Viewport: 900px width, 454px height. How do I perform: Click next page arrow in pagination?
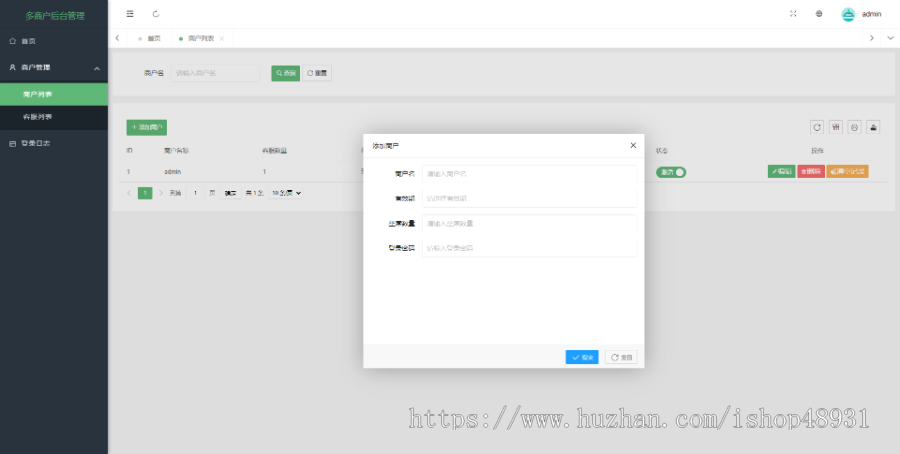coord(161,193)
